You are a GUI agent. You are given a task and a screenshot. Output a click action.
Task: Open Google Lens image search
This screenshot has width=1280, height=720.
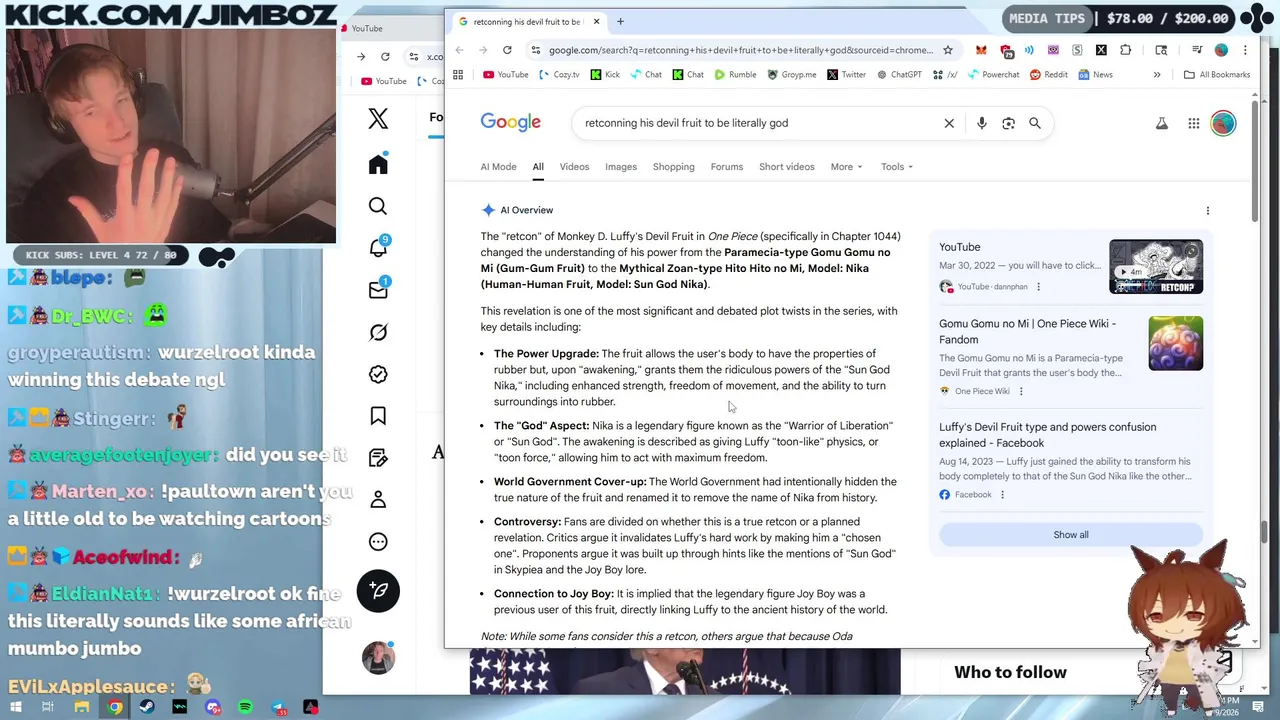point(1008,123)
